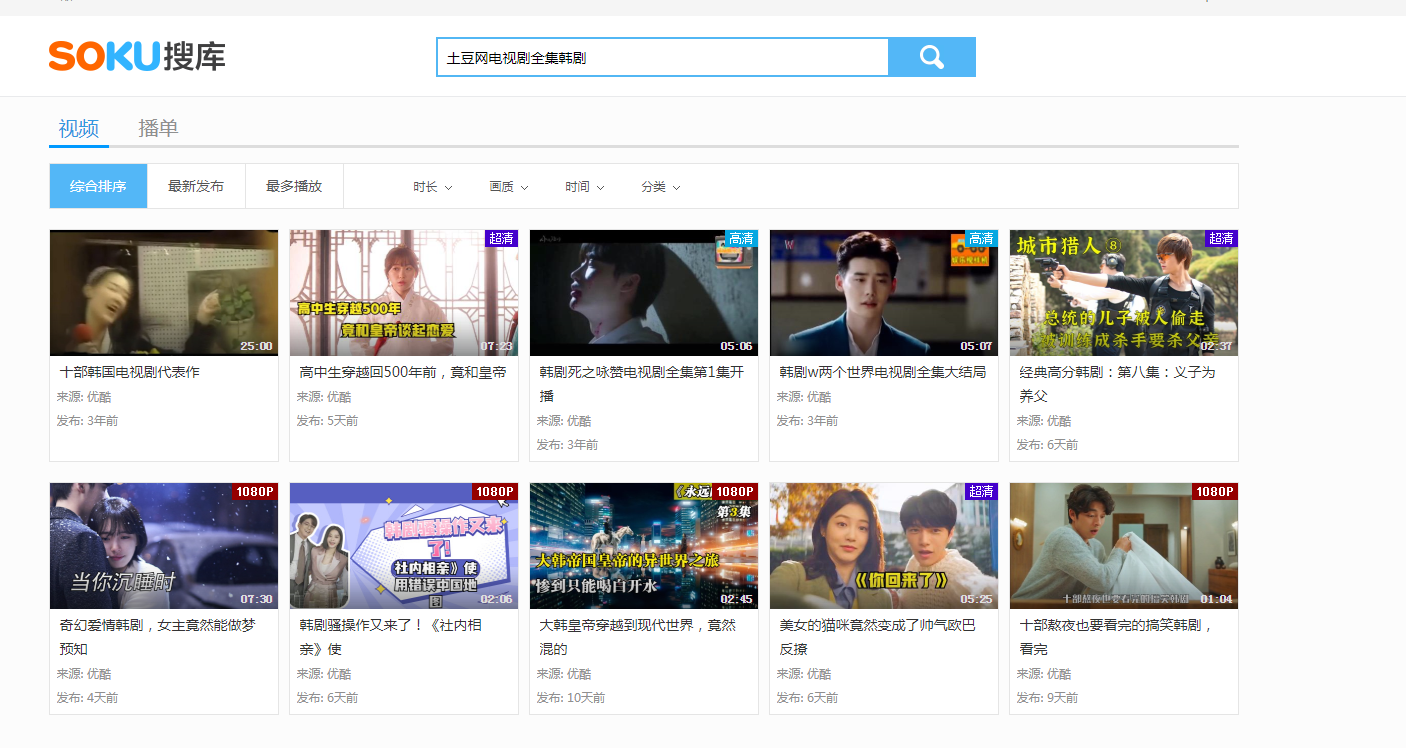1406x748 pixels.
Task: Open thumbnail for 十部韩国电视剧代表作
Action: pos(164,293)
